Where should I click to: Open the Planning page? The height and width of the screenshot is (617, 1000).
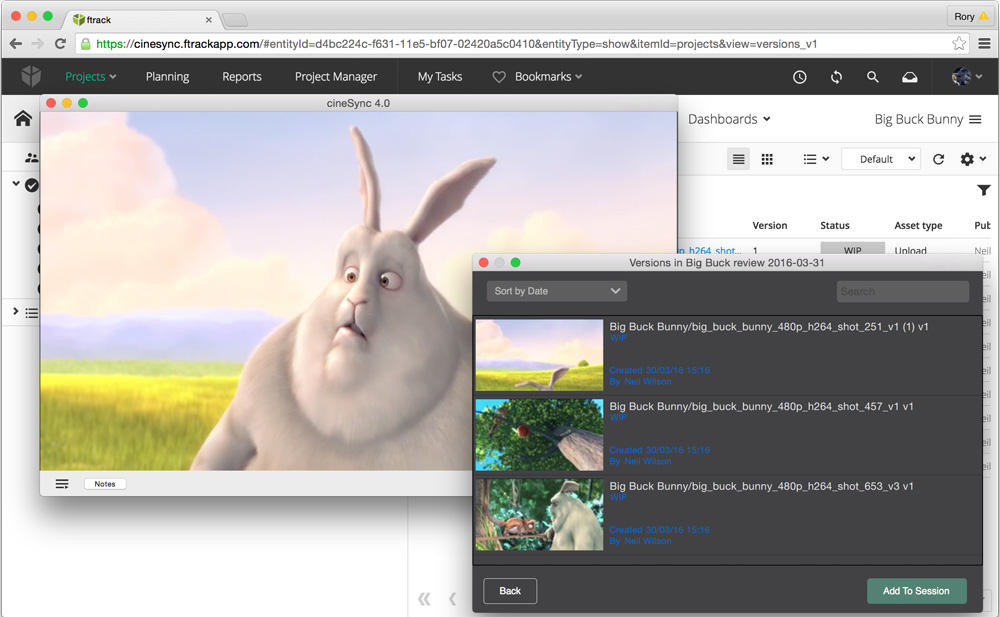coord(167,77)
